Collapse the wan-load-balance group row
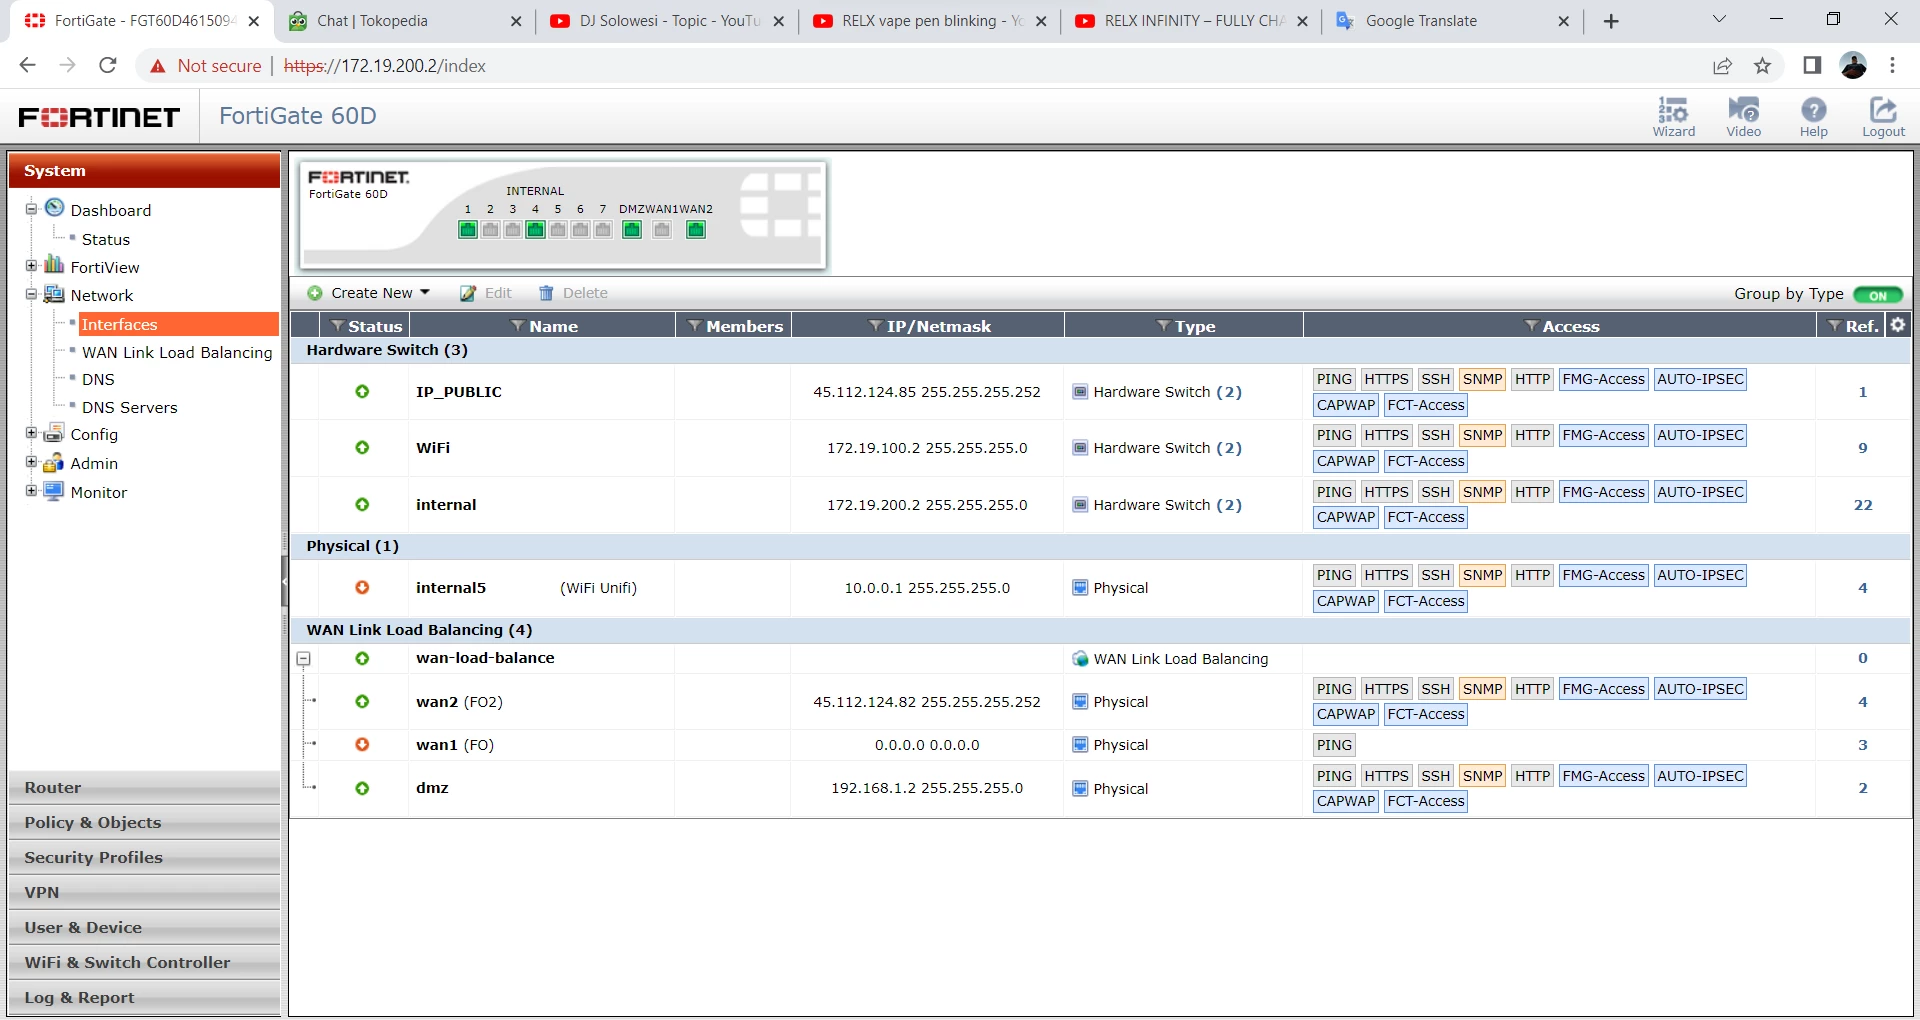This screenshot has width=1920, height=1020. (304, 659)
